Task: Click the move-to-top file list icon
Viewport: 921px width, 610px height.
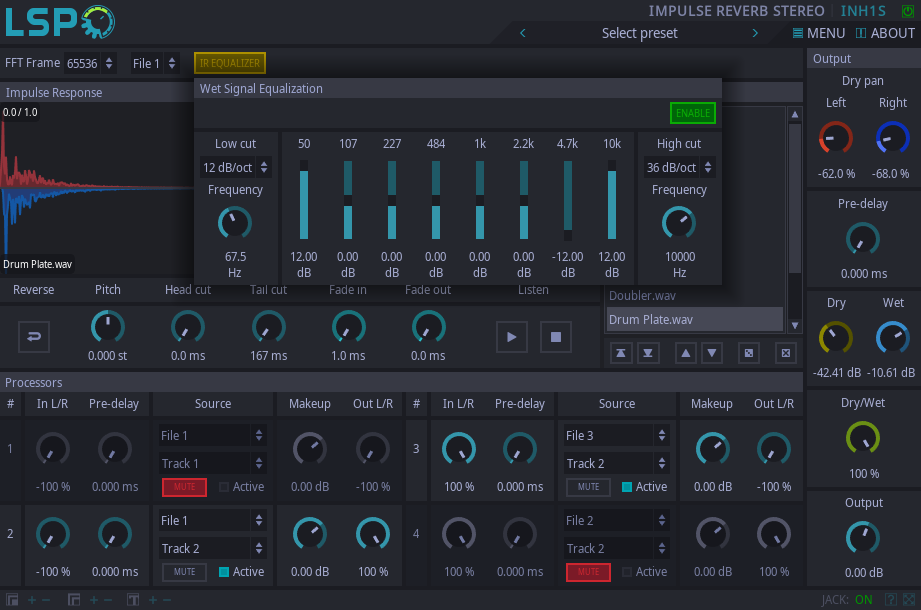Action: pos(621,352)
